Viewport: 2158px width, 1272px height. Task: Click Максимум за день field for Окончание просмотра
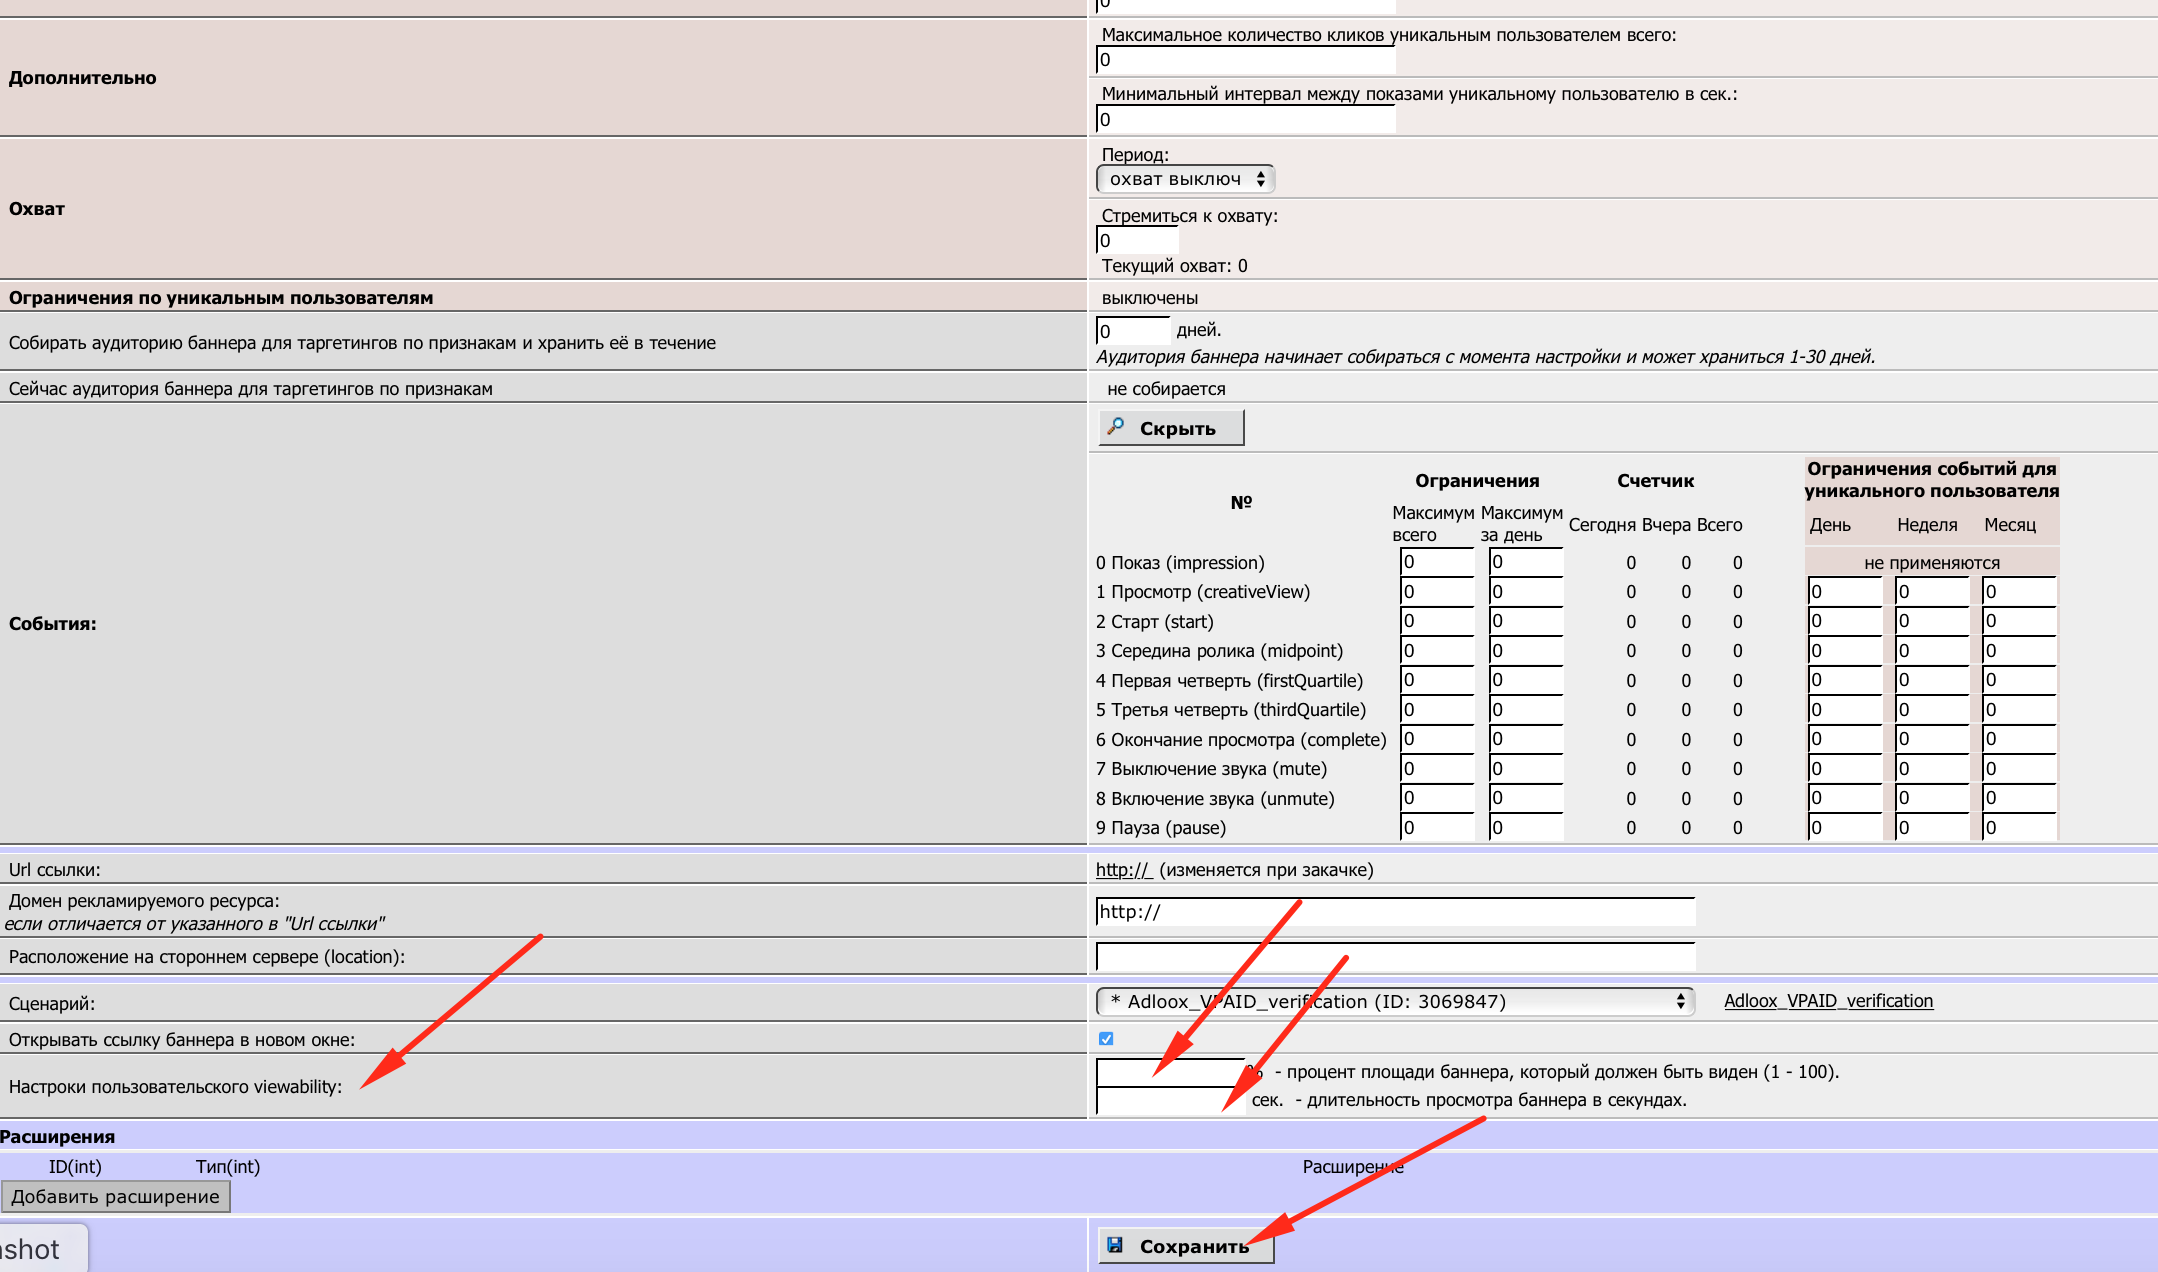1526,739
